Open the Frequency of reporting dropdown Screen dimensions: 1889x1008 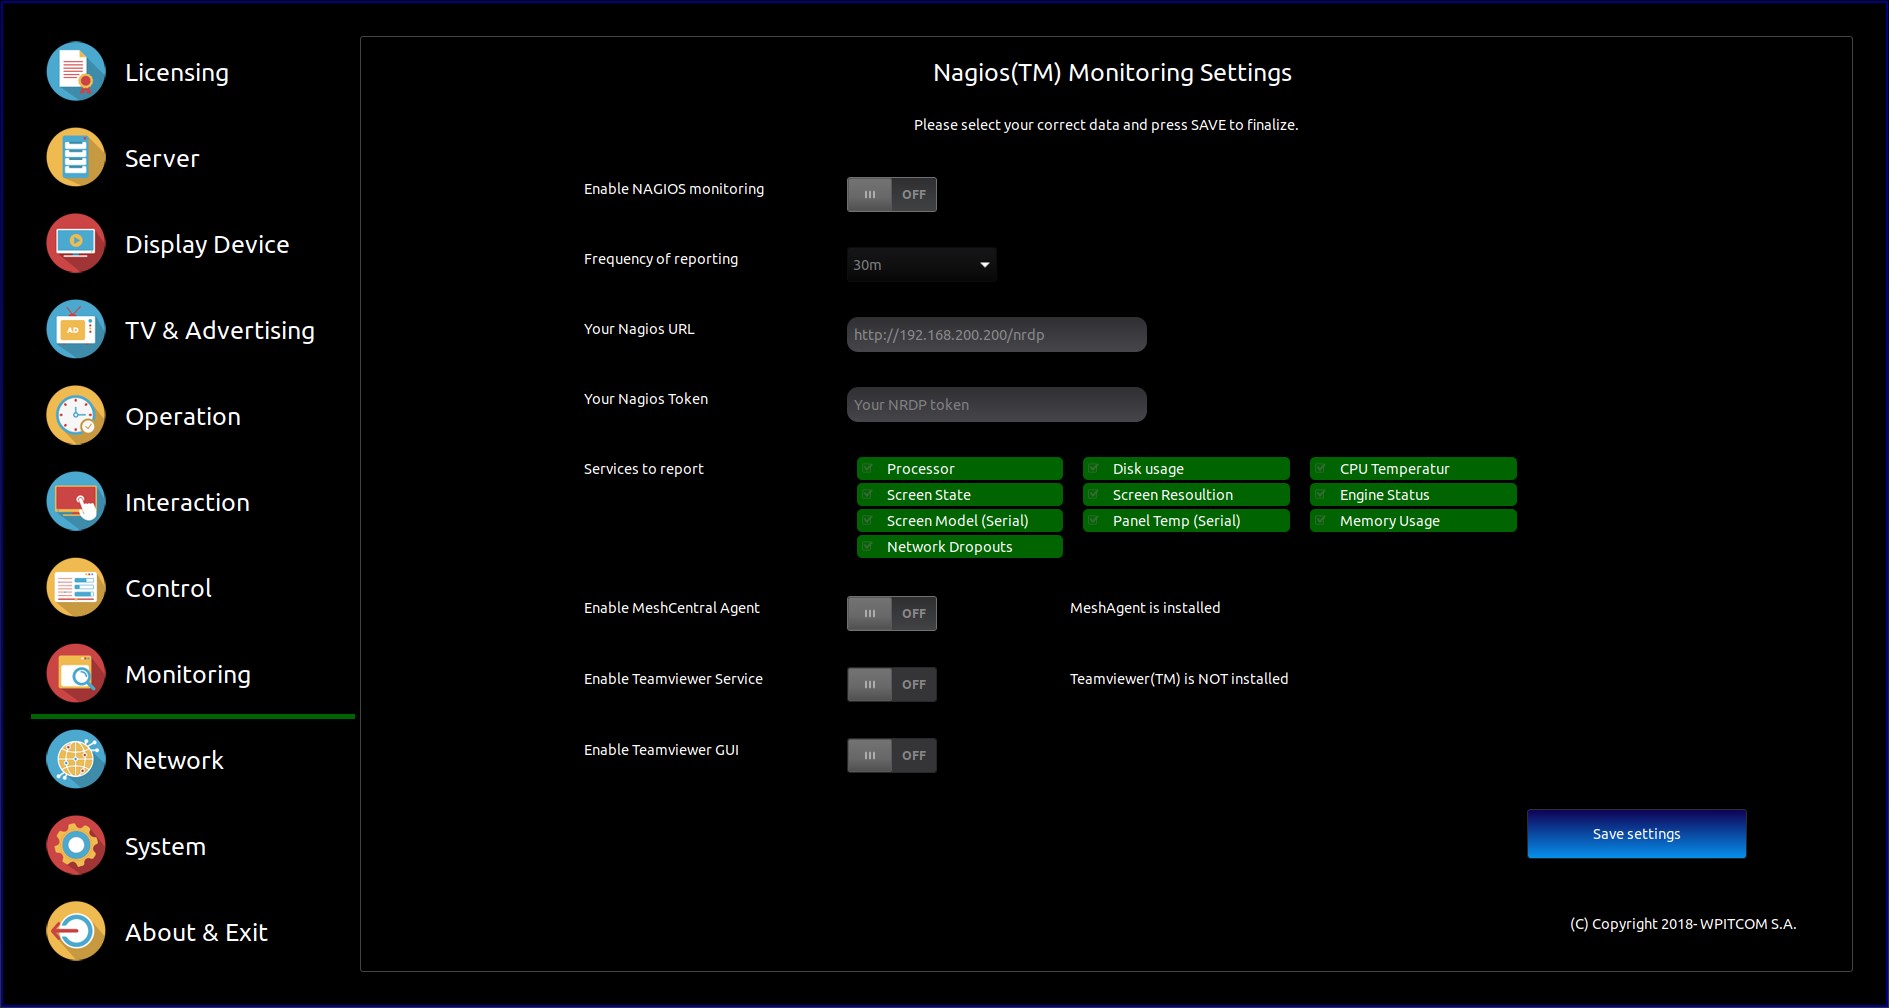(921, 265)
